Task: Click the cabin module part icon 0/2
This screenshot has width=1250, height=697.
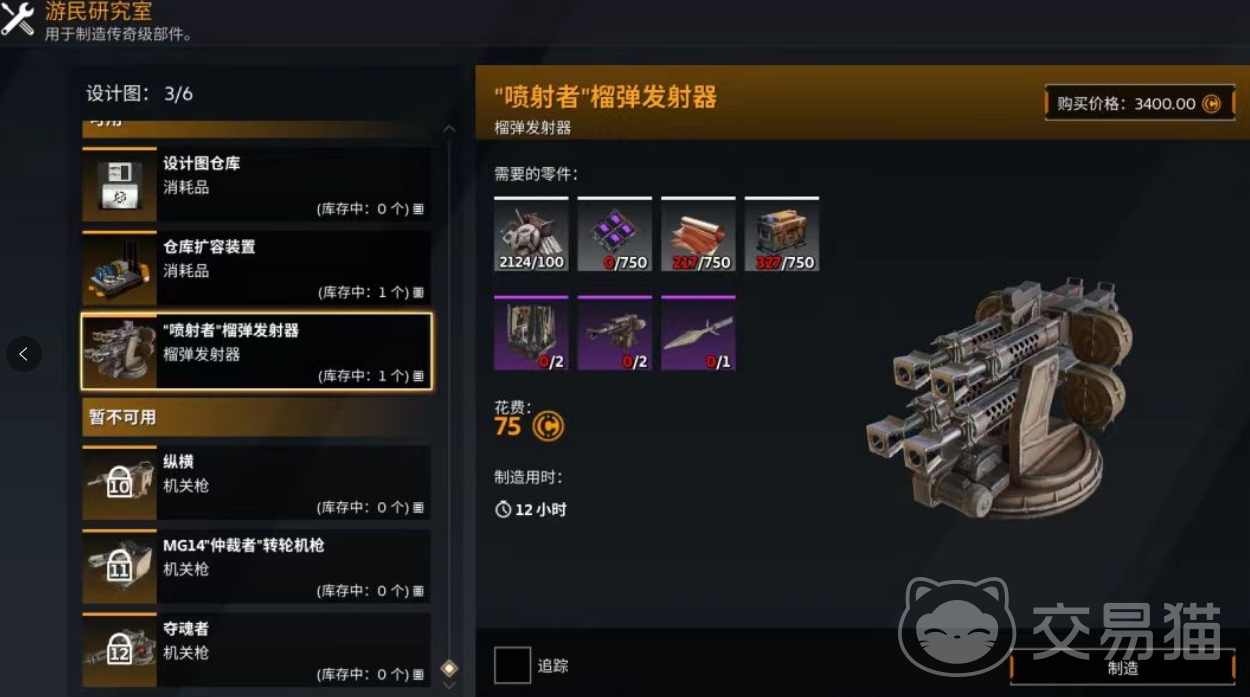Action: click(x=531, y=333)
